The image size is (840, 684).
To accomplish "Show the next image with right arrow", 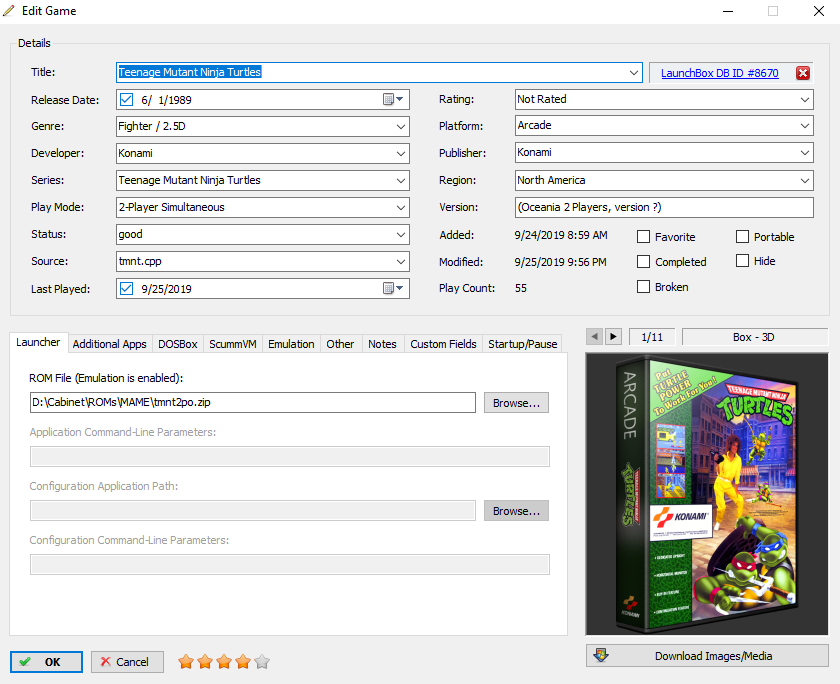I will 613,336.
